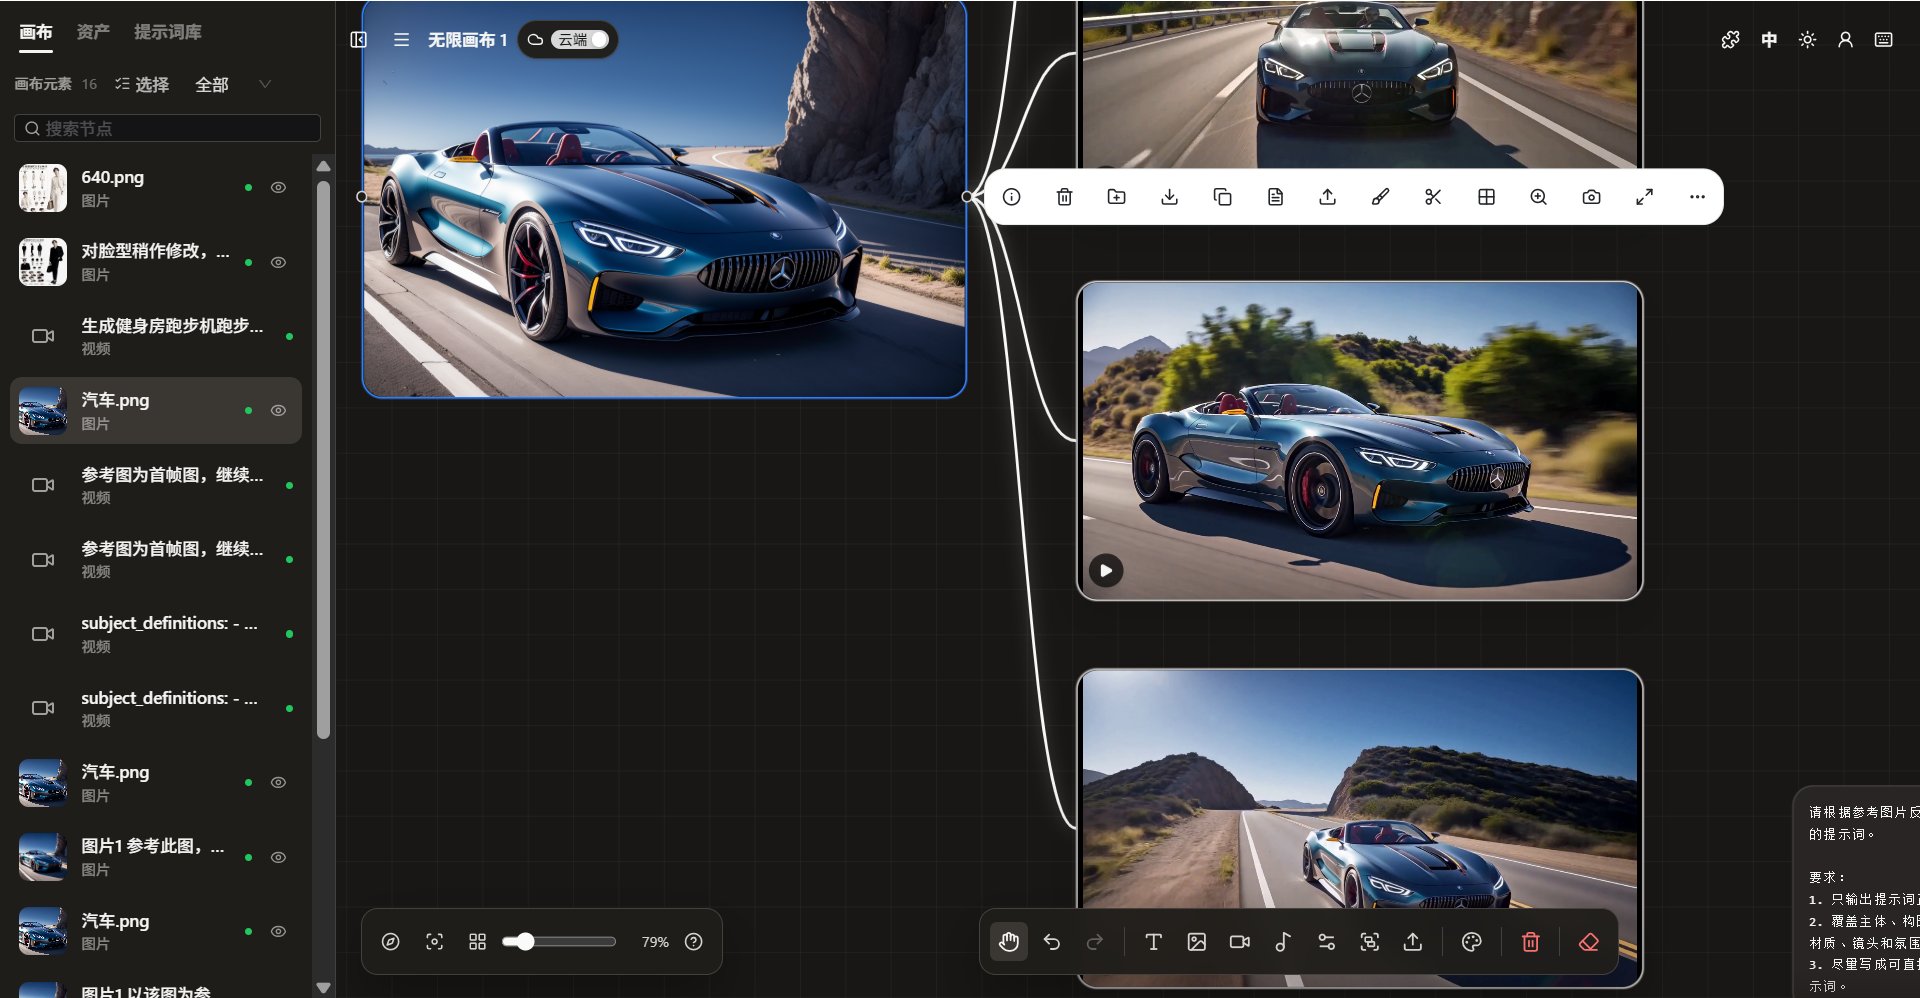
Task: Select the brush edit icon
Action: click(1380, 197)
